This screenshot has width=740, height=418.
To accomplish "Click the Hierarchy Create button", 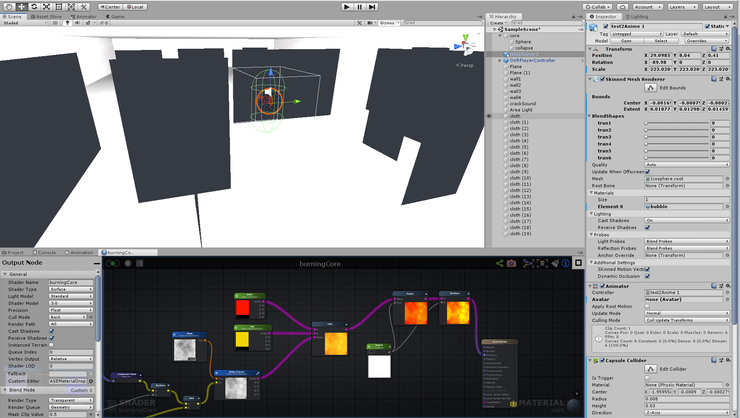I will 497,23.
